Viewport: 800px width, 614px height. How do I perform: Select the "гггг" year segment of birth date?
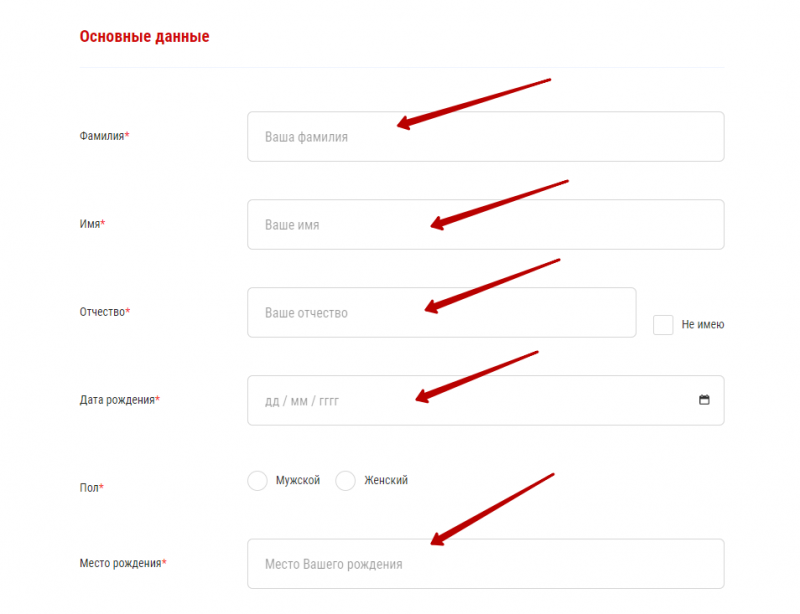[330, 401]
